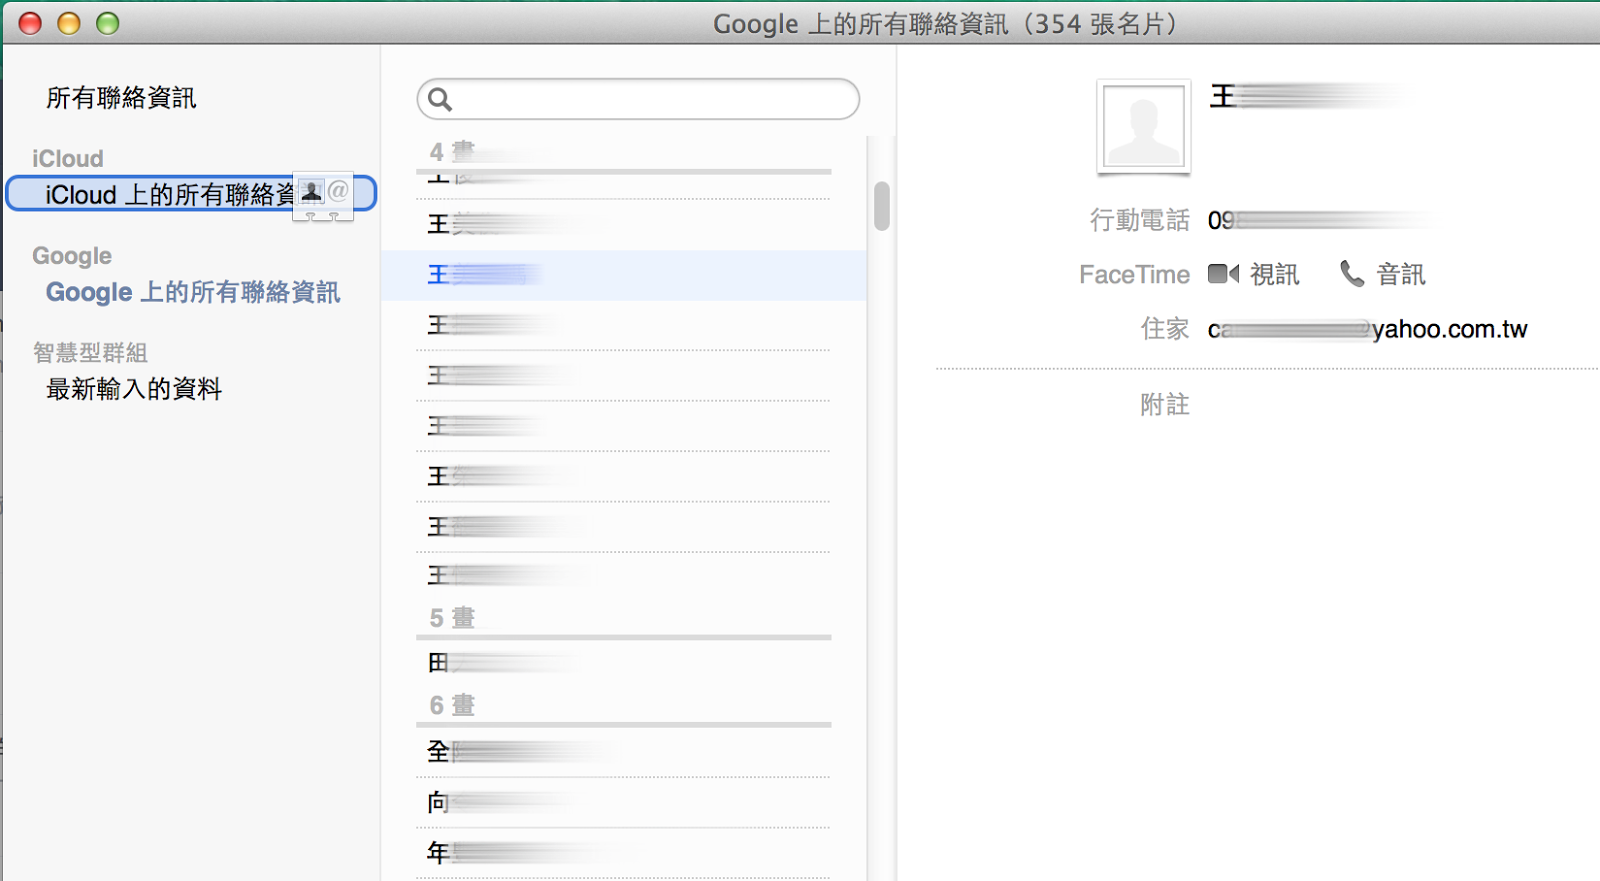Click the FaceTime field label
The image size is (1600, 881).
click(x=1134, y=274)
